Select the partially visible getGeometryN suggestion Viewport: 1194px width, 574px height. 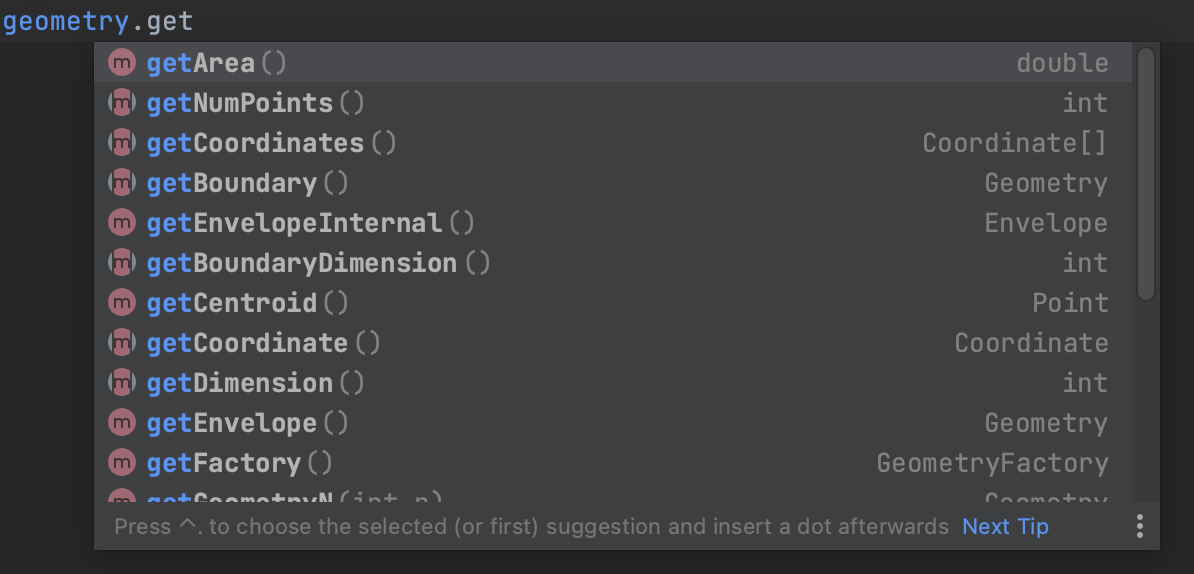612,495
